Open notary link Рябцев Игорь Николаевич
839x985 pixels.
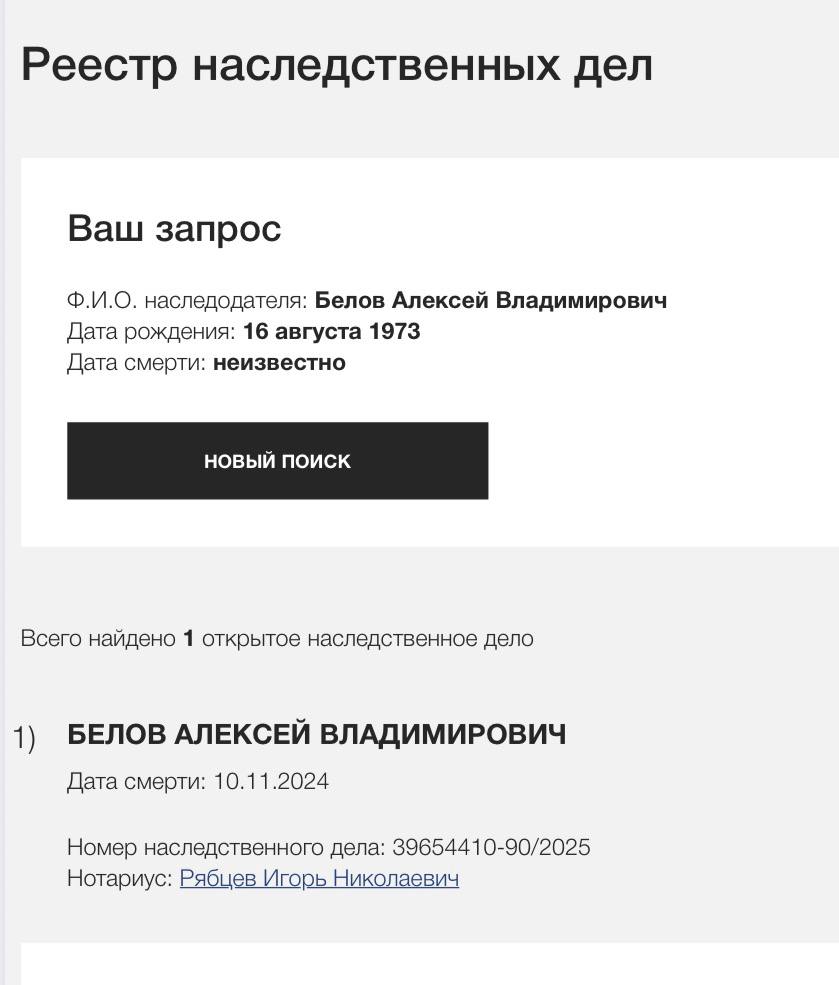pyautogui.click(x=319, y=879)
